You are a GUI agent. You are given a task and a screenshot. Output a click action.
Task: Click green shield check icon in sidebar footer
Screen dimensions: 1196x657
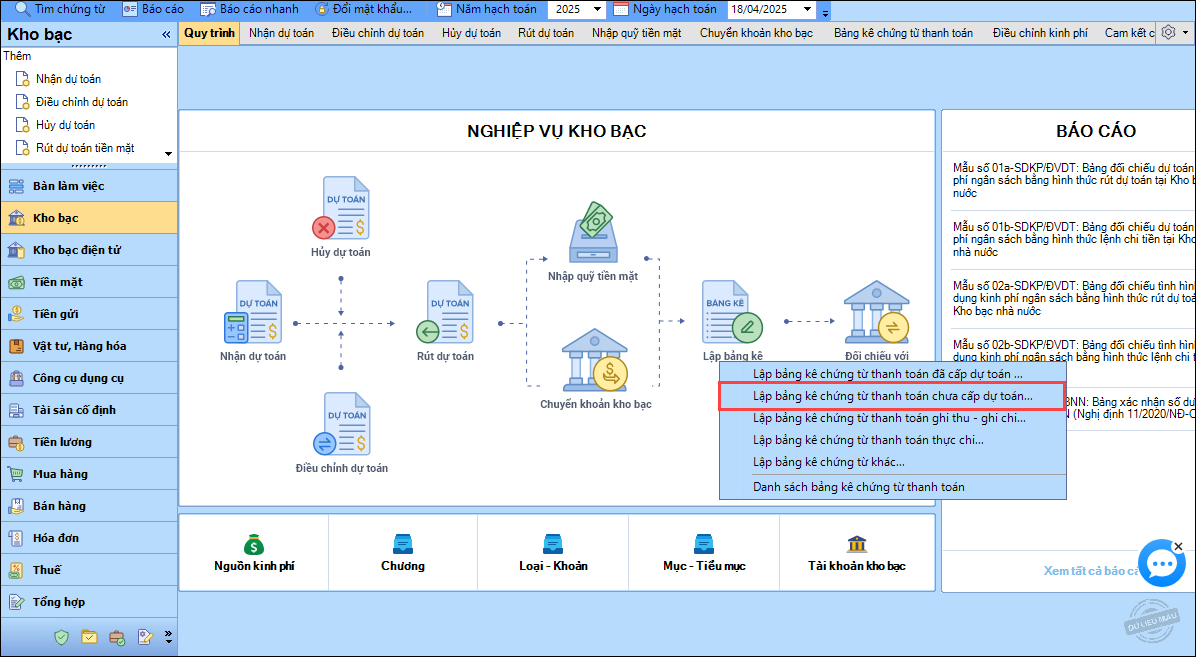coord(62,636)
